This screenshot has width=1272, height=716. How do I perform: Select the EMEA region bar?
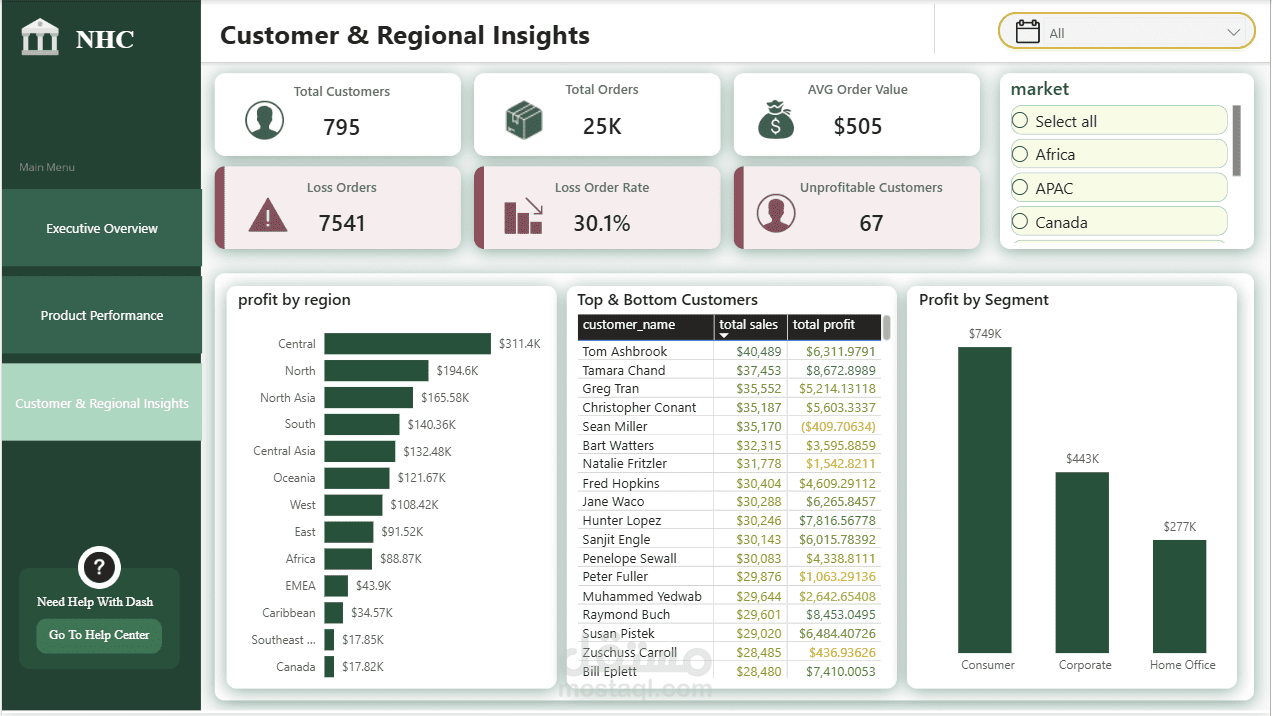tap(337, 586)
